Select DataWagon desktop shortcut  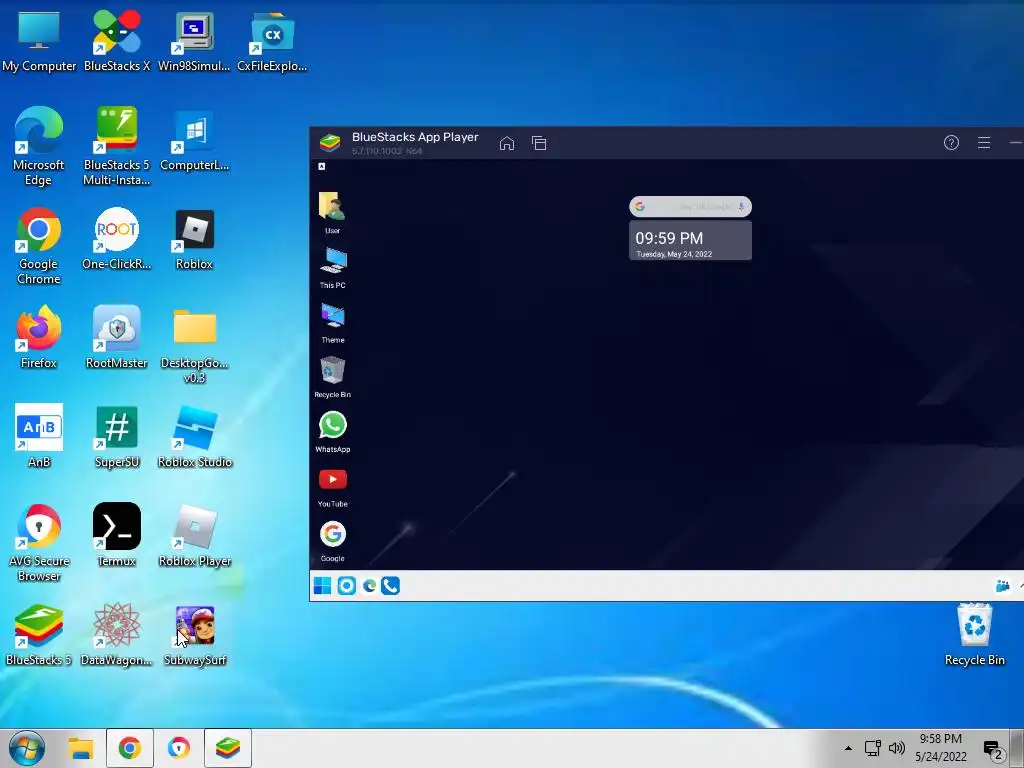pyautogui.click(x=117, y=635)
